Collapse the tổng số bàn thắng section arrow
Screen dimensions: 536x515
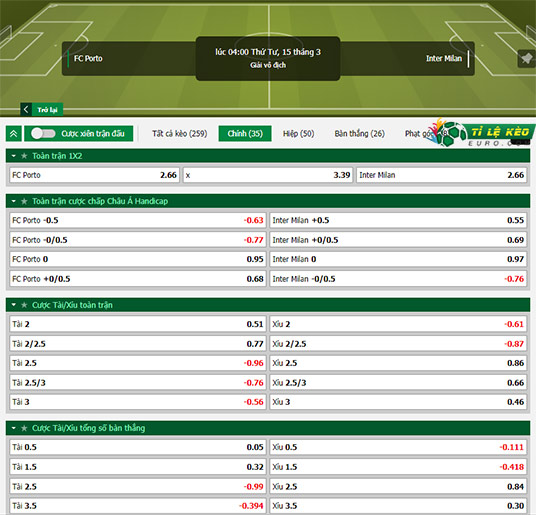[14, 428]
